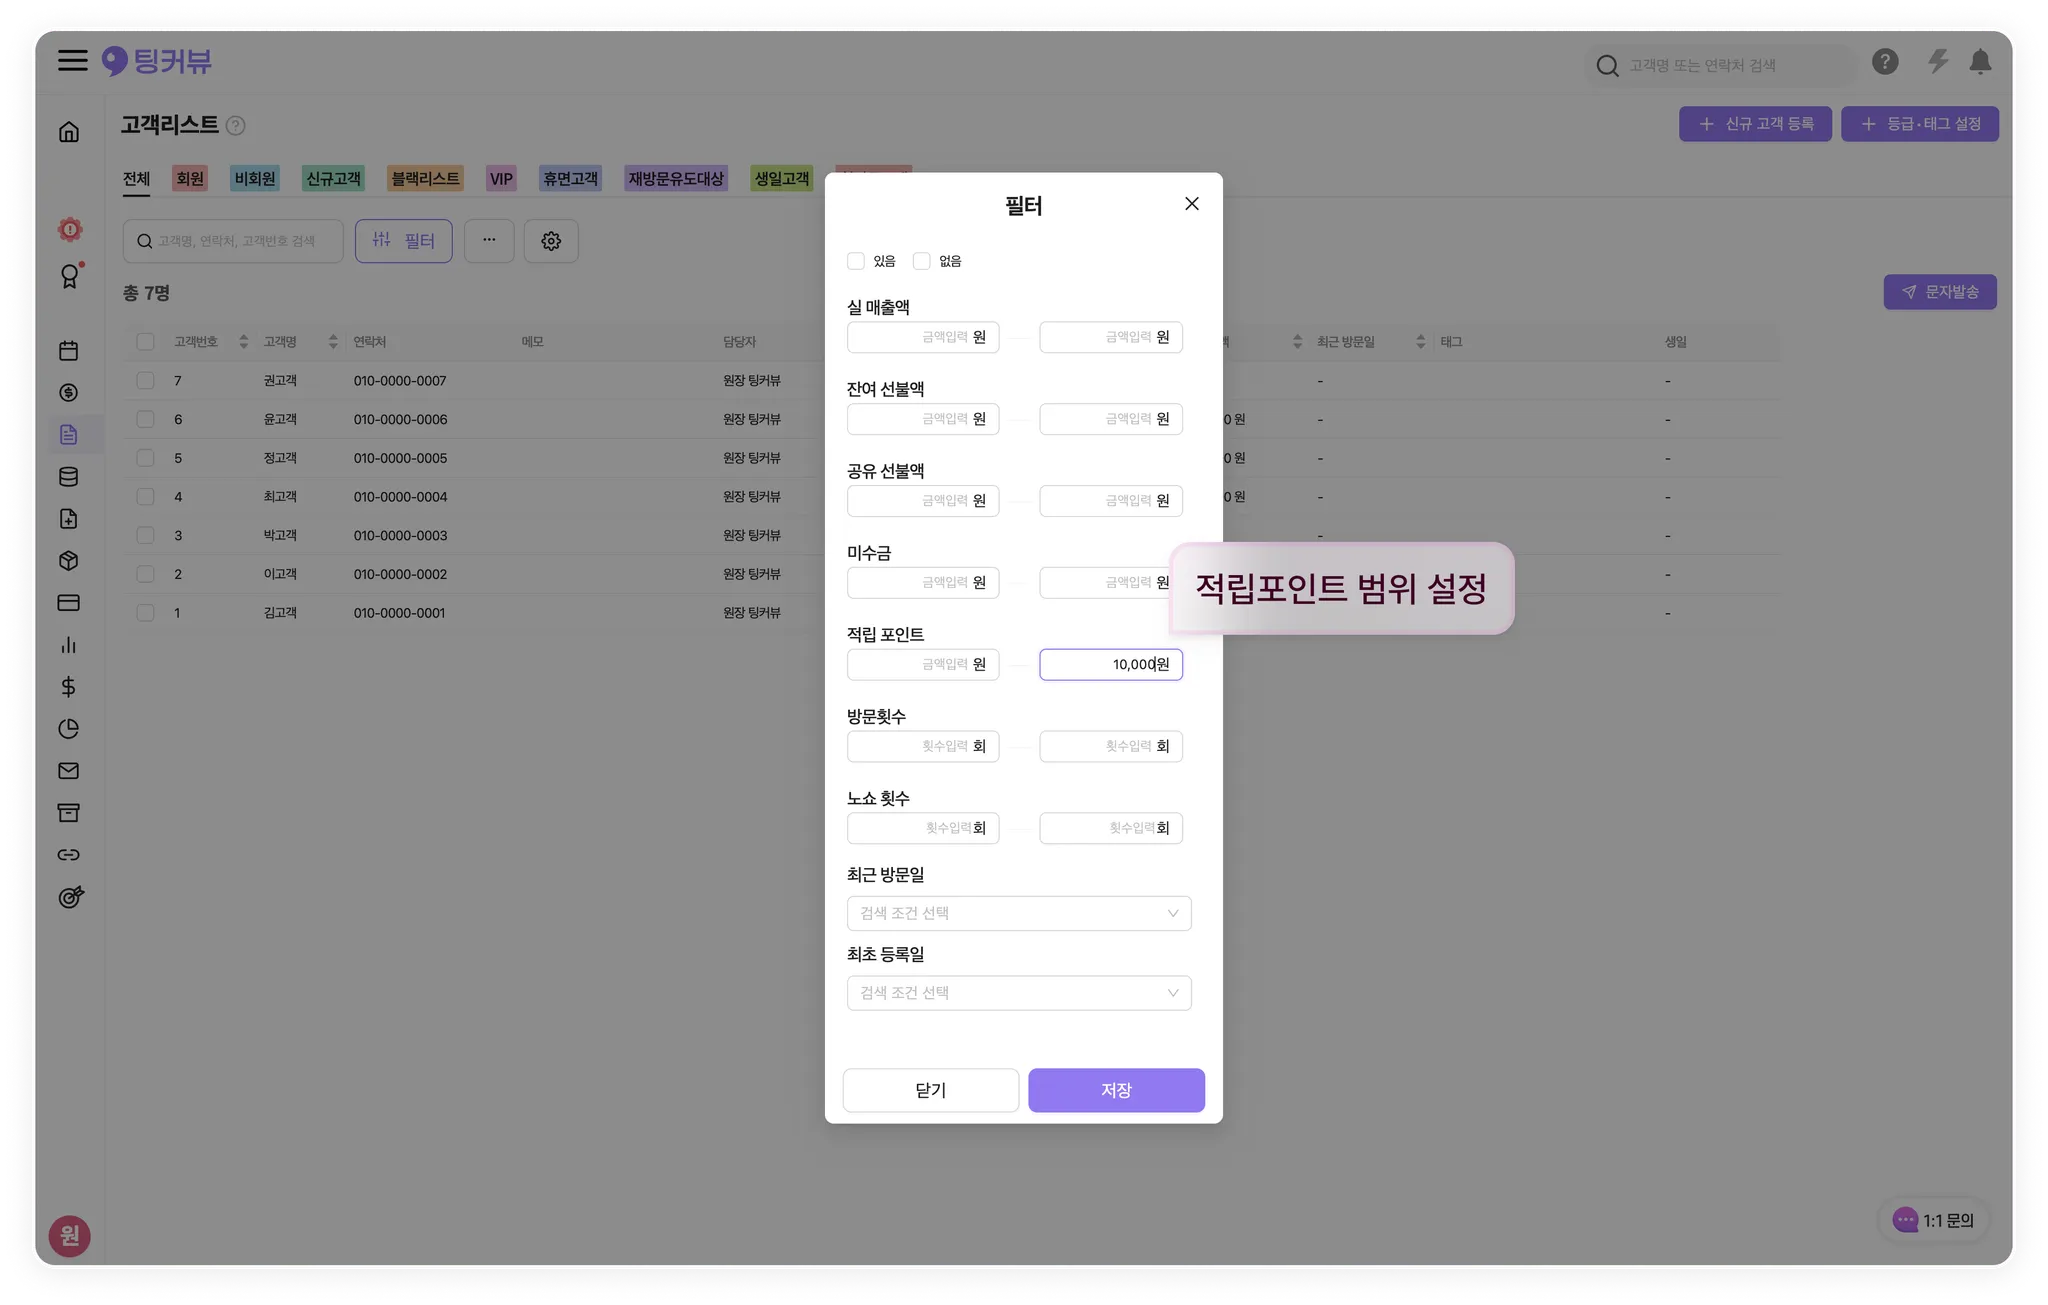Switch to the VIP tab
The image size is (2048, 1305).
pyautogui.click(x=501, y=179)
